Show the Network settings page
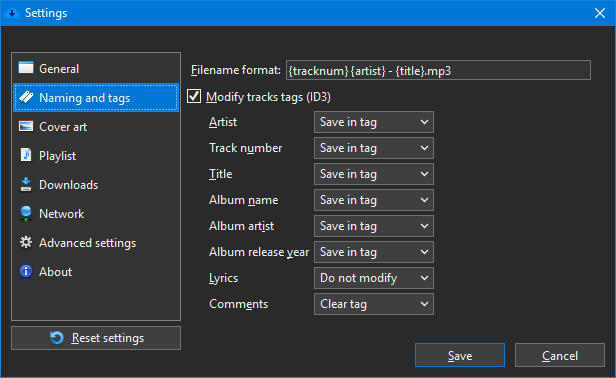616x378 pixels. click(96, 214)
